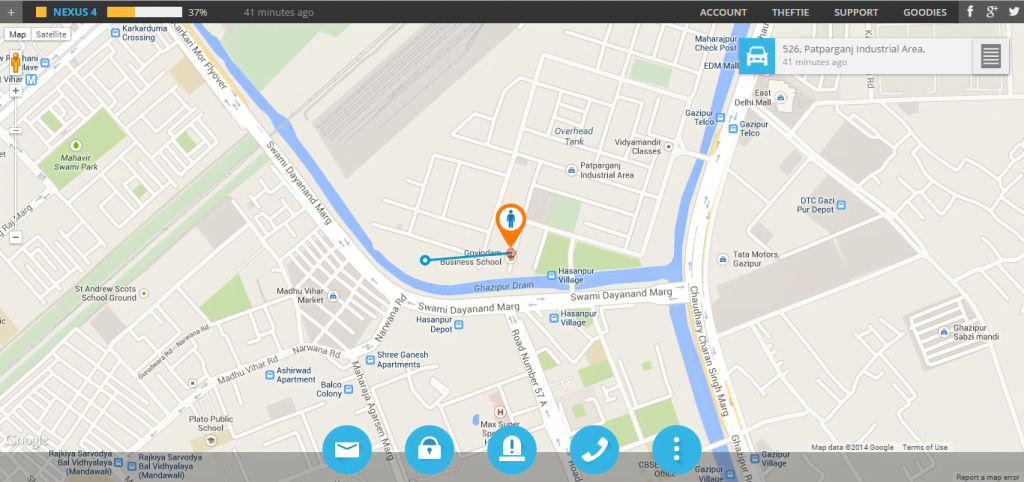This screenshot has height=482, width=1024.
Task: Click the orange person location pin
Action: (511, 225)
